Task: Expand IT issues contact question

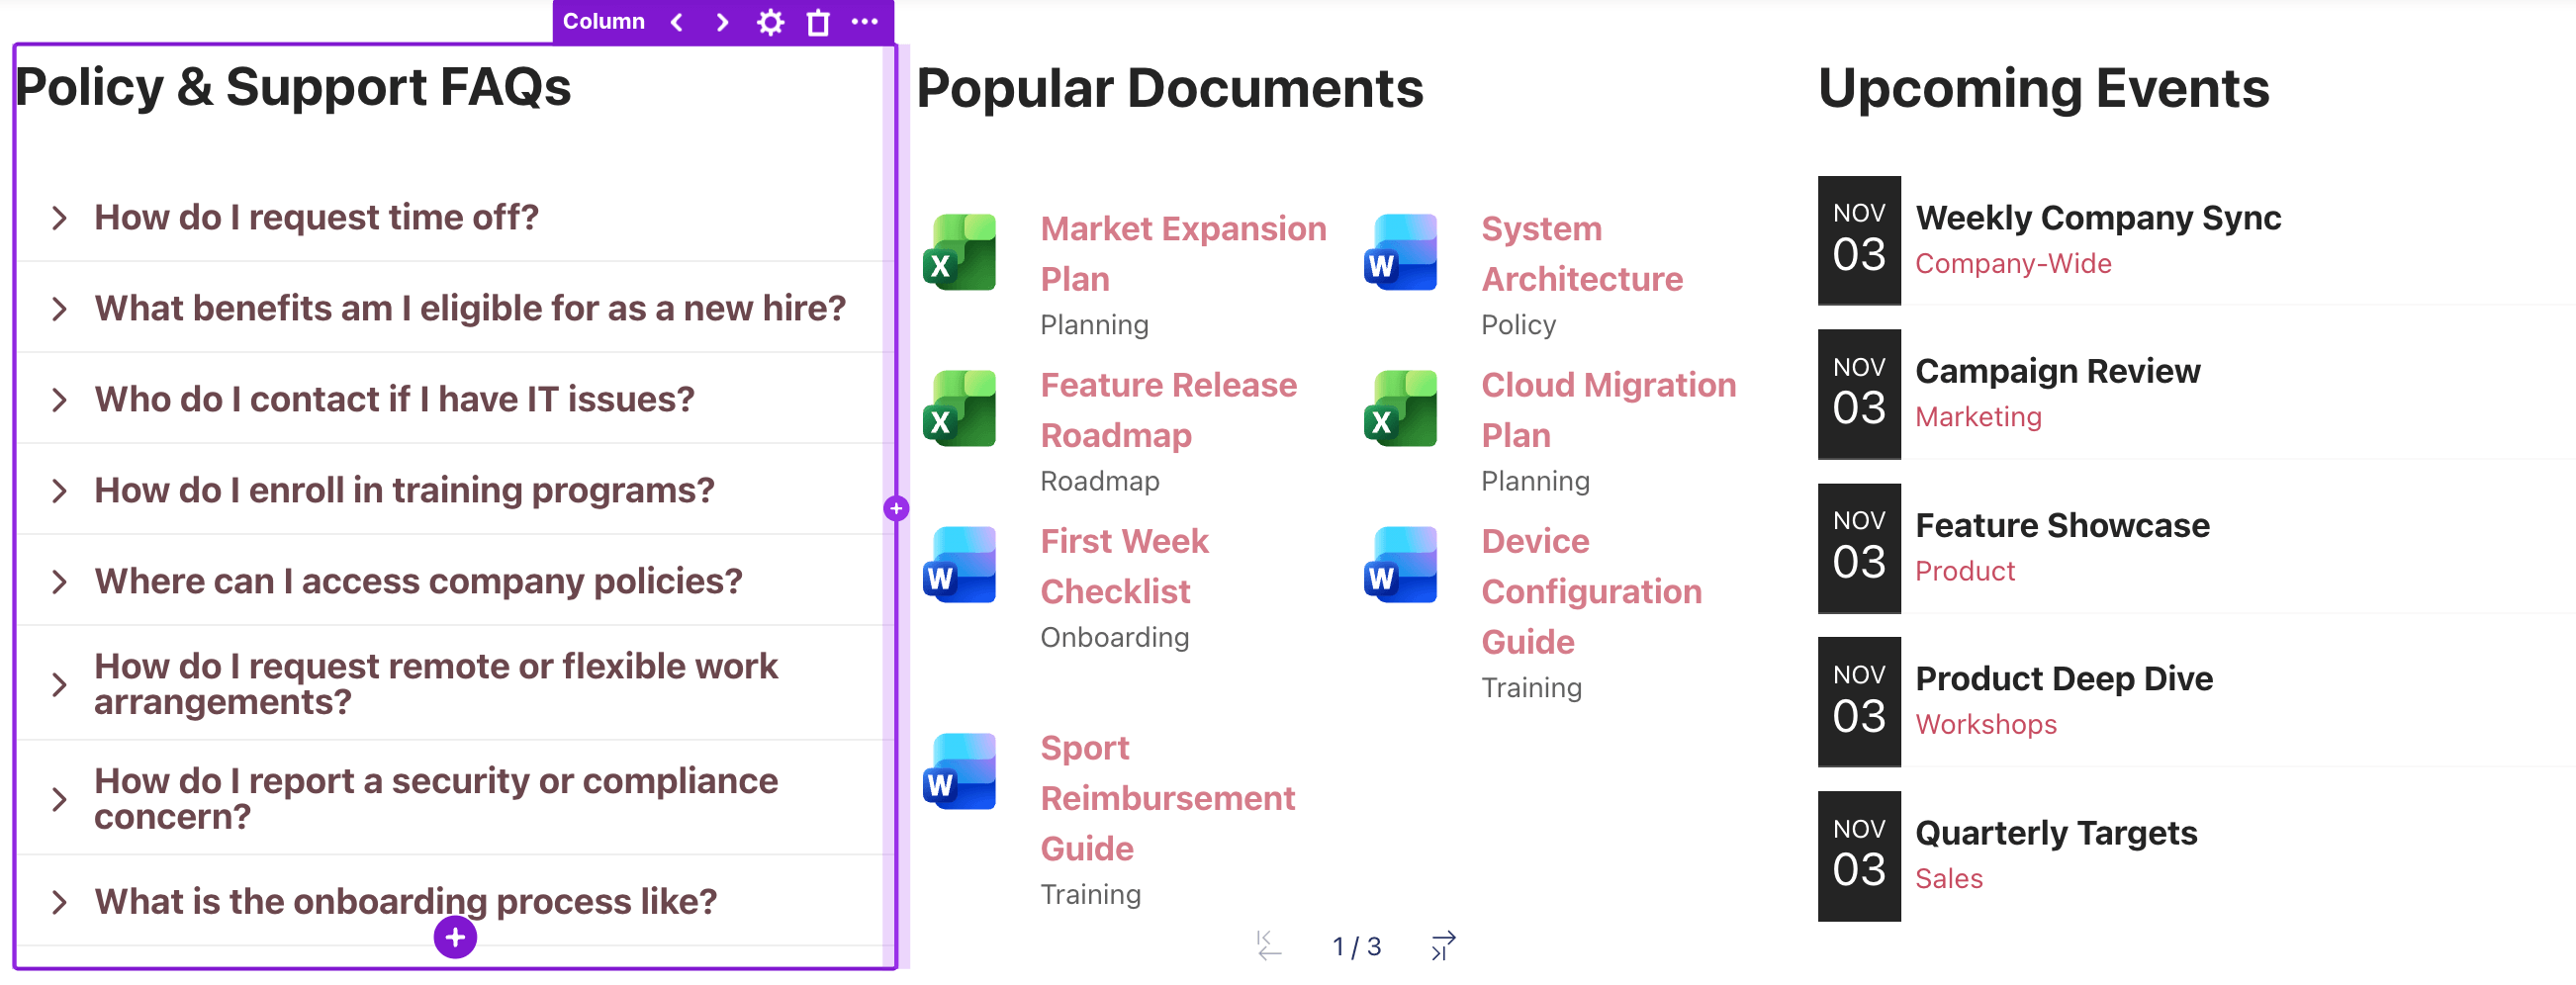Action: [x=455, y=399]
